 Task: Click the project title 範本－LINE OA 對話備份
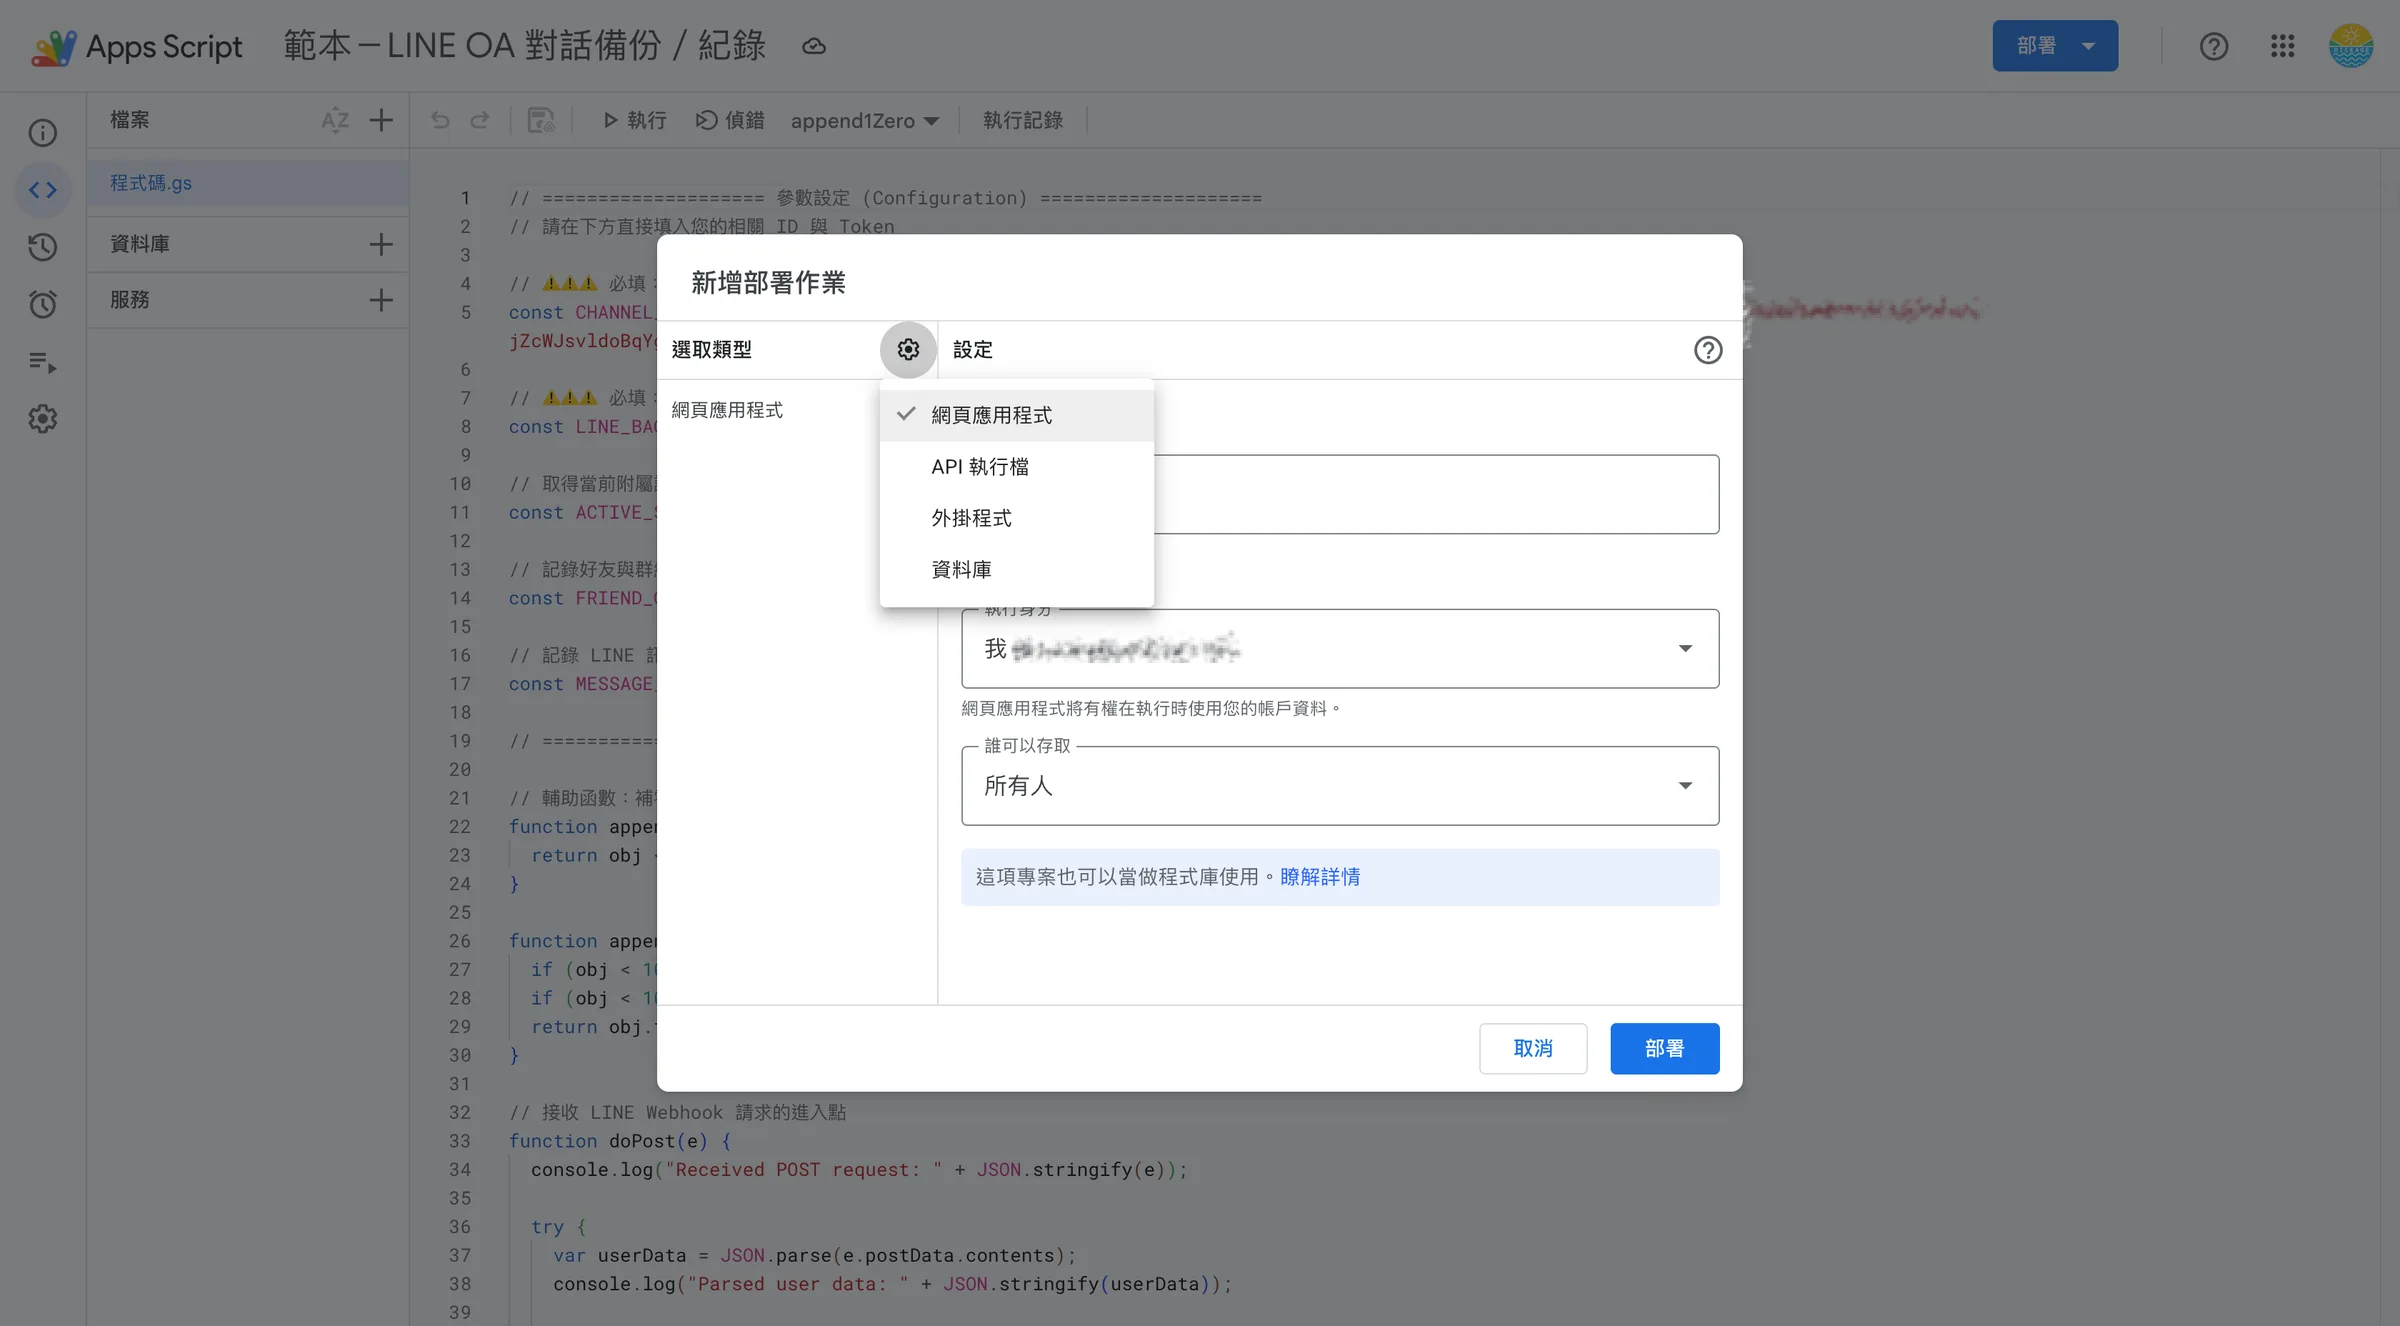point(524,46)
